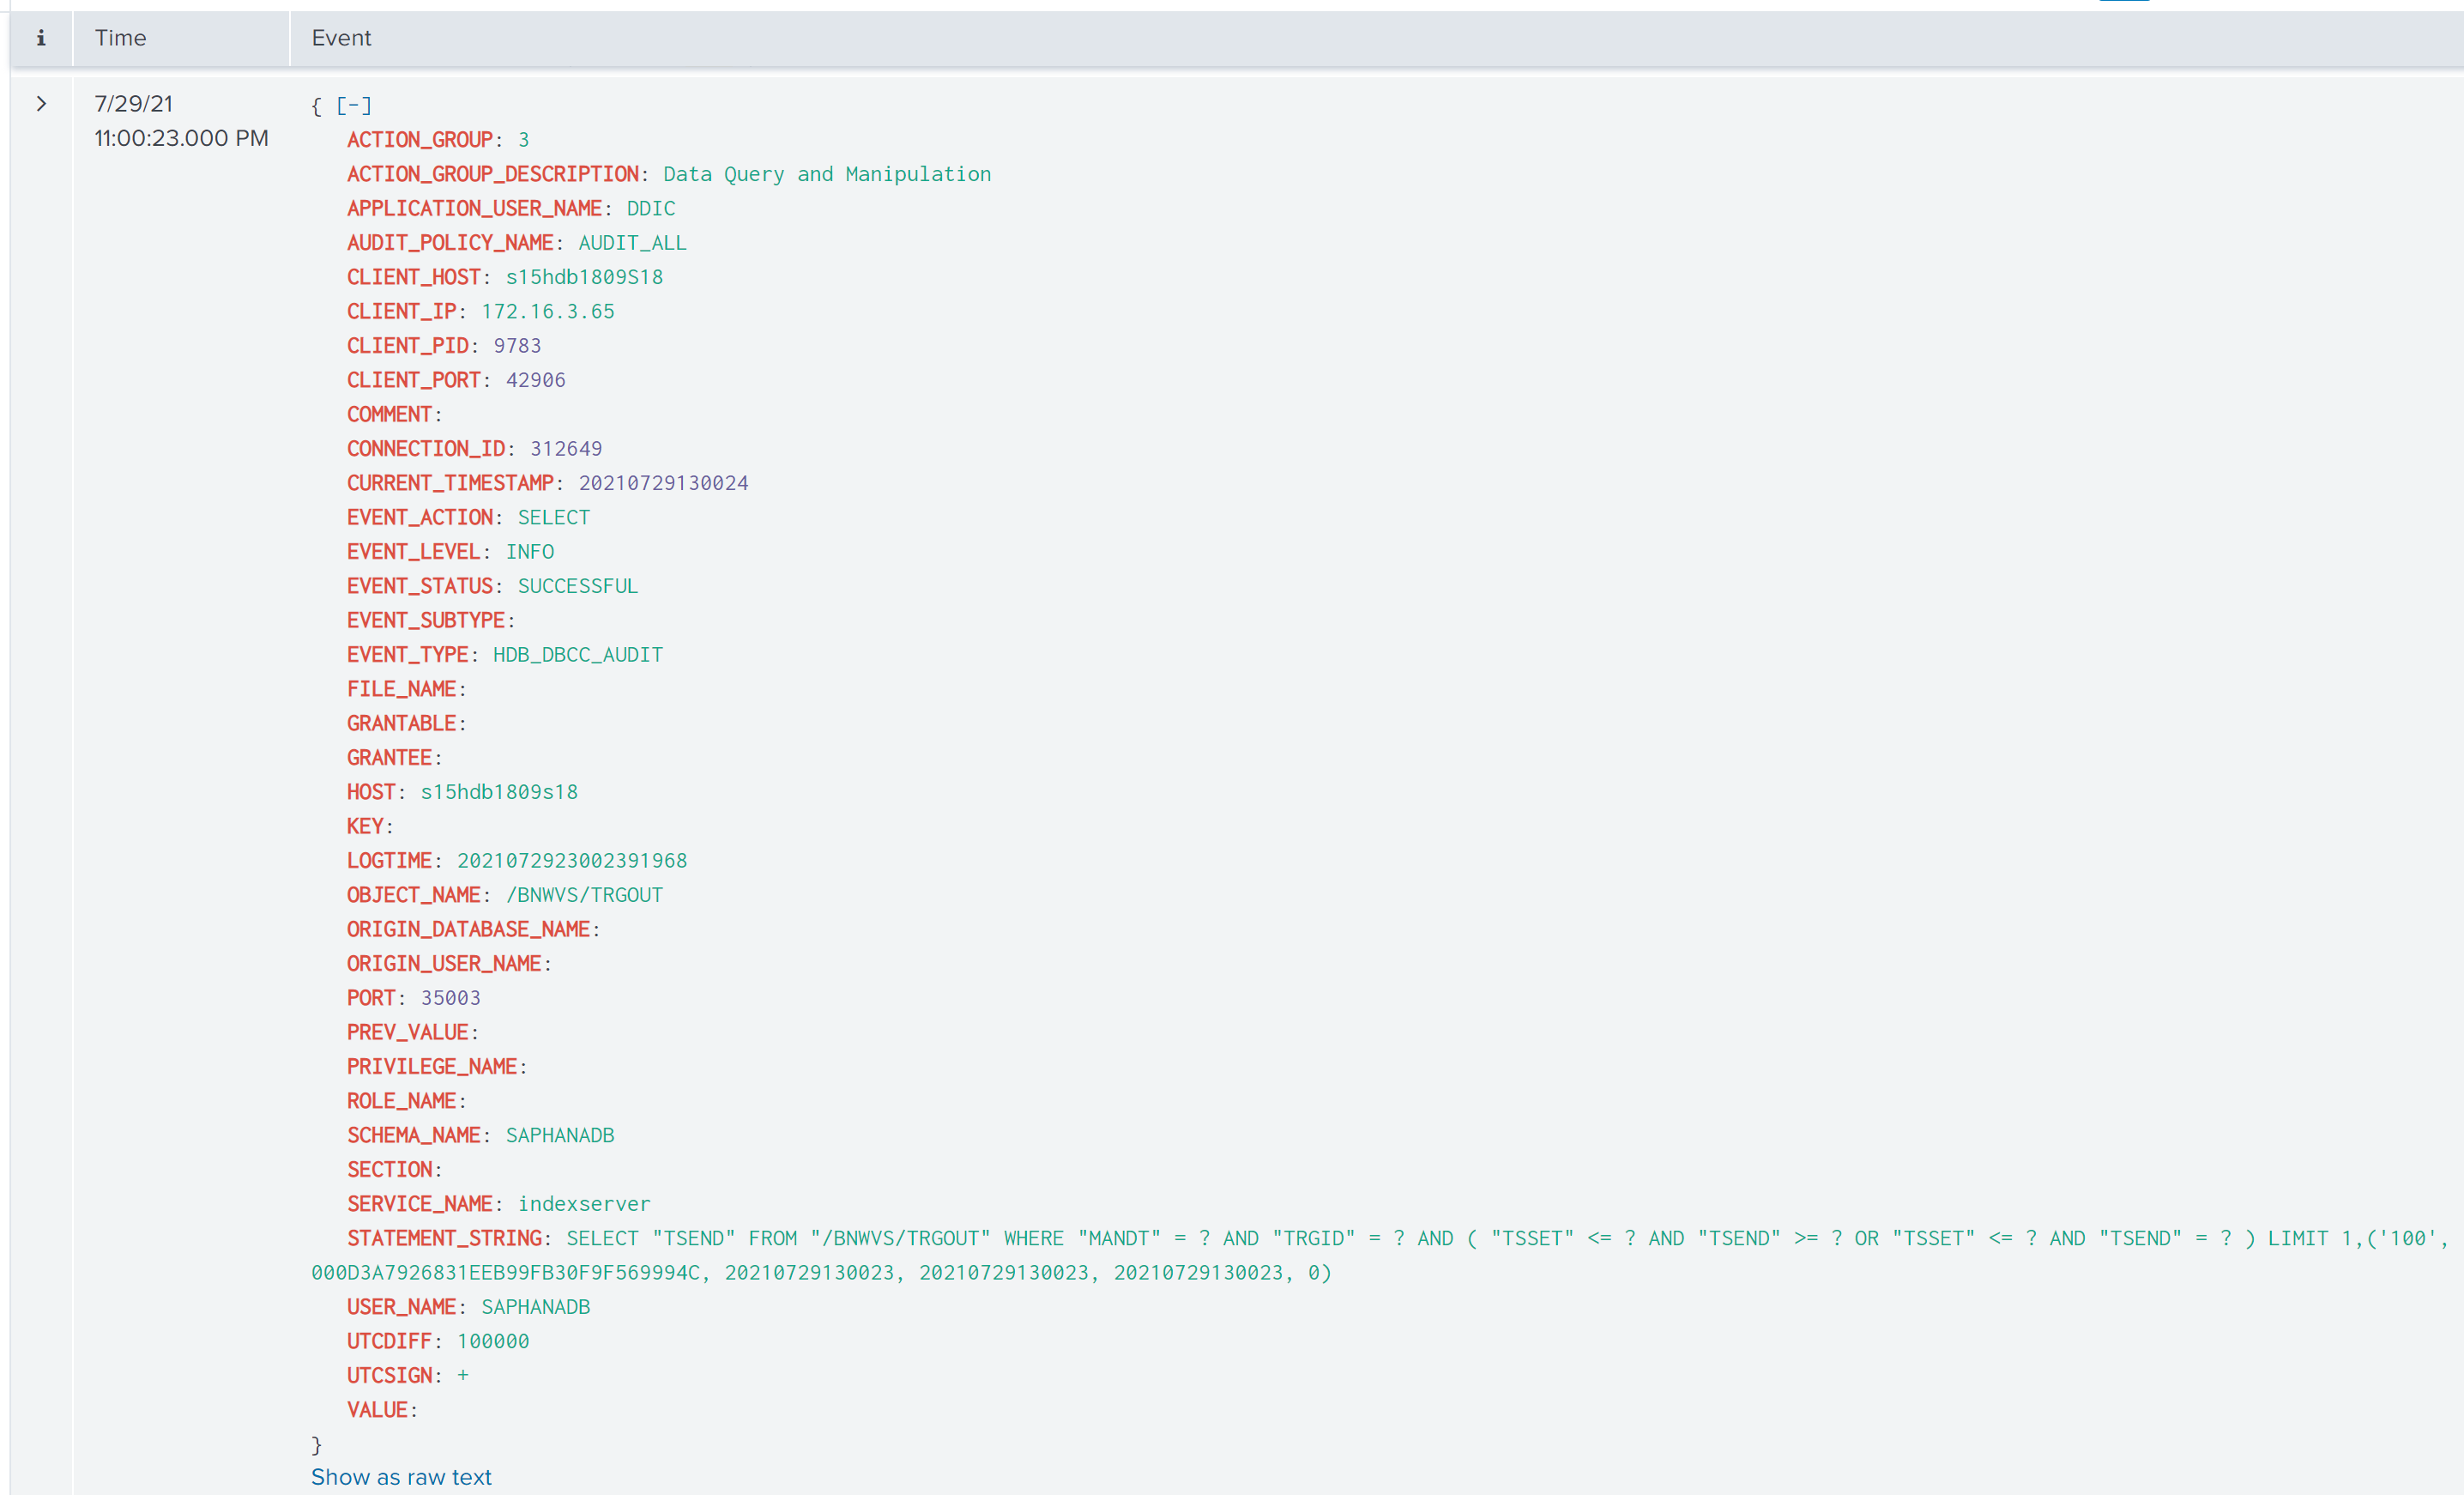Select the AUDIT_ALL policy name value

click(x=632, y=243)
